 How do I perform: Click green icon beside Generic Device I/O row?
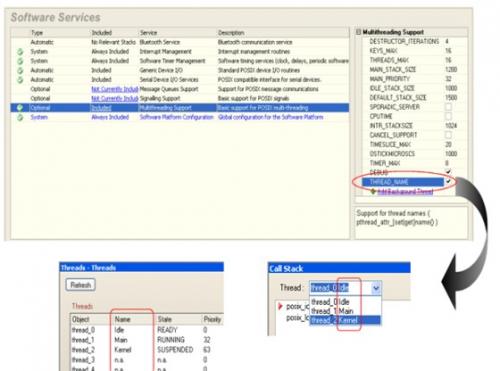point(20,70)
